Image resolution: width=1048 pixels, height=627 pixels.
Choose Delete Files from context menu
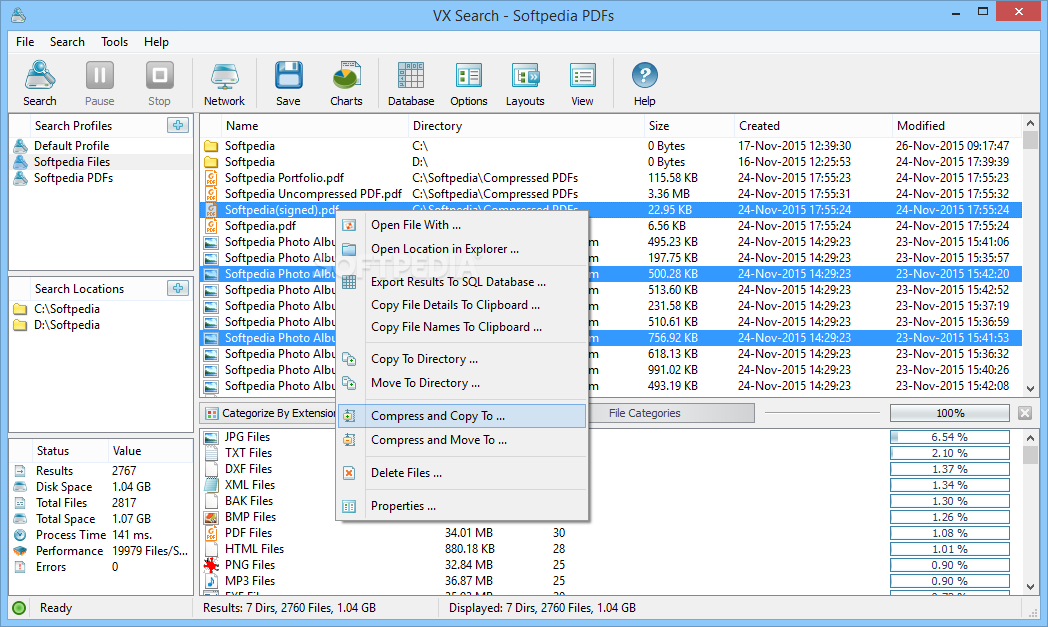pyautogui.click(x=462, y=473)
